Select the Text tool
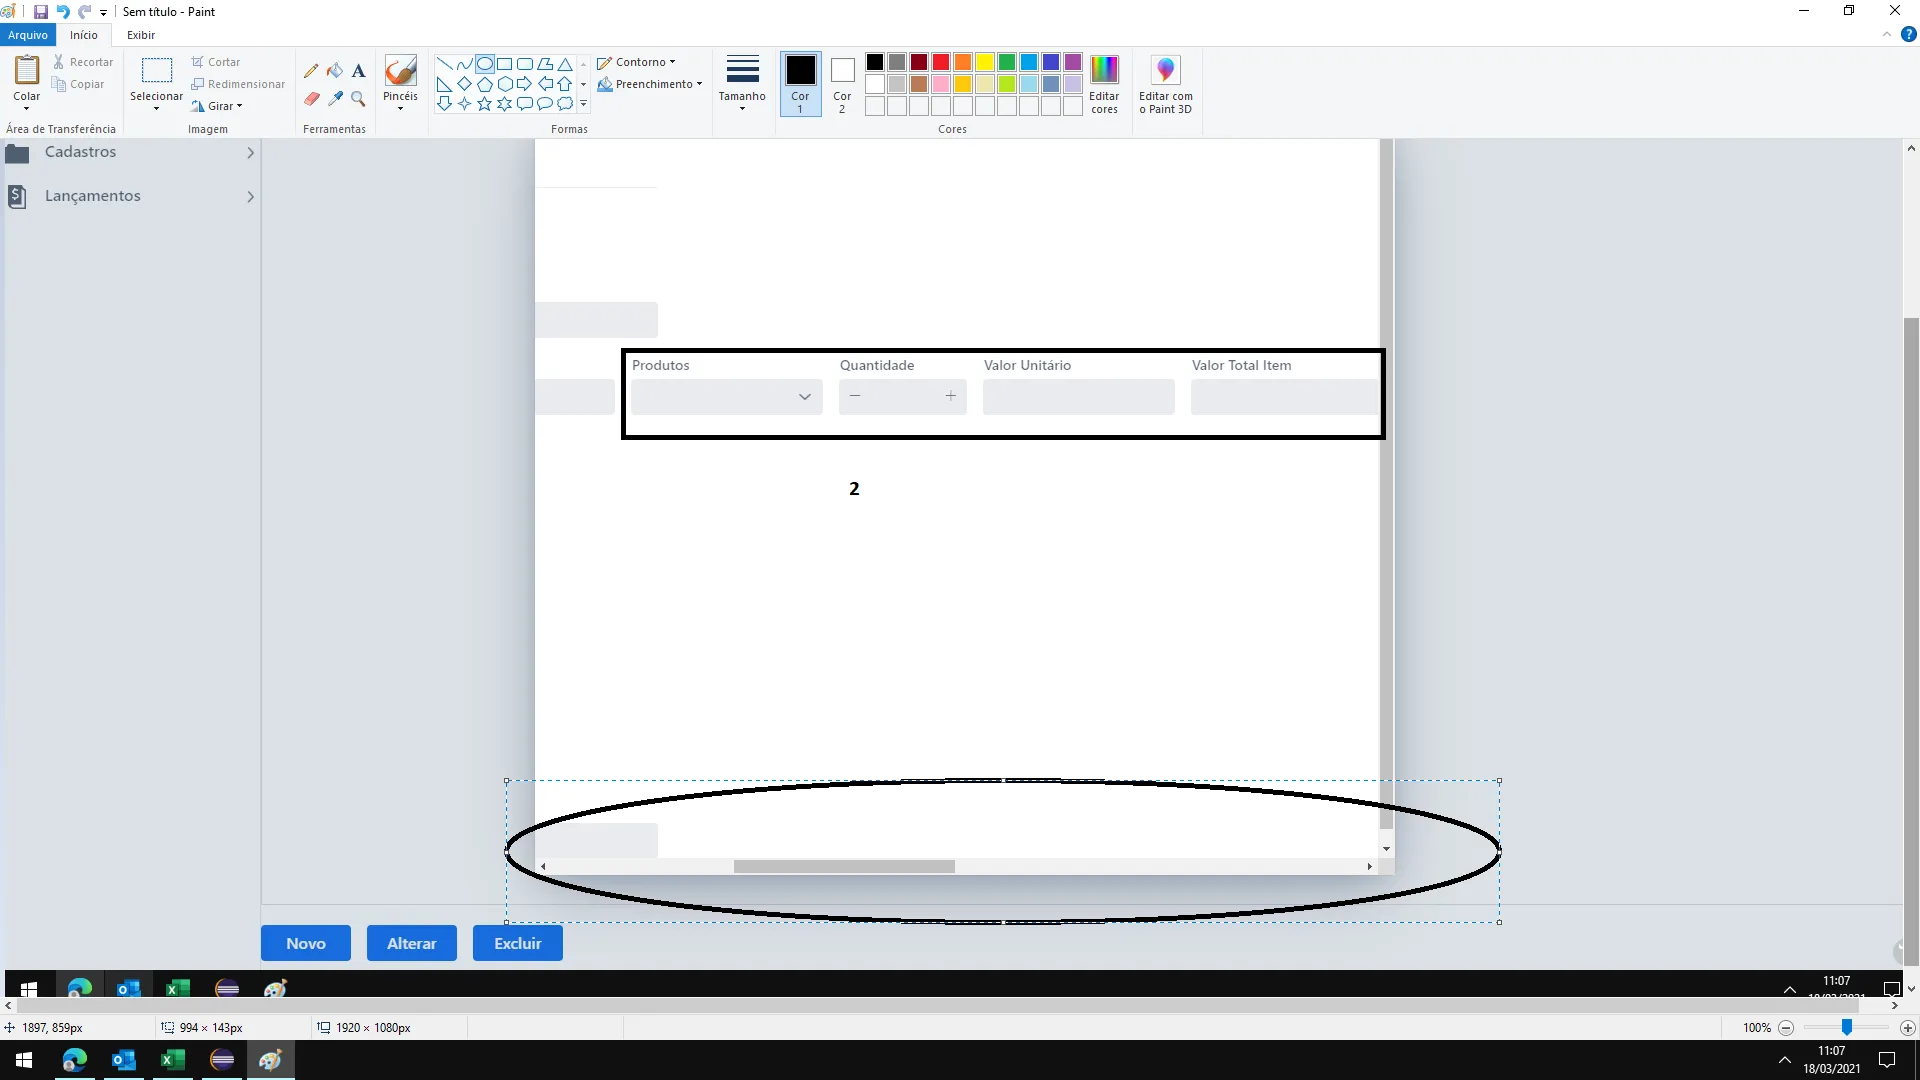This screenshot has width=1920, height=1080. click(358, 71)
